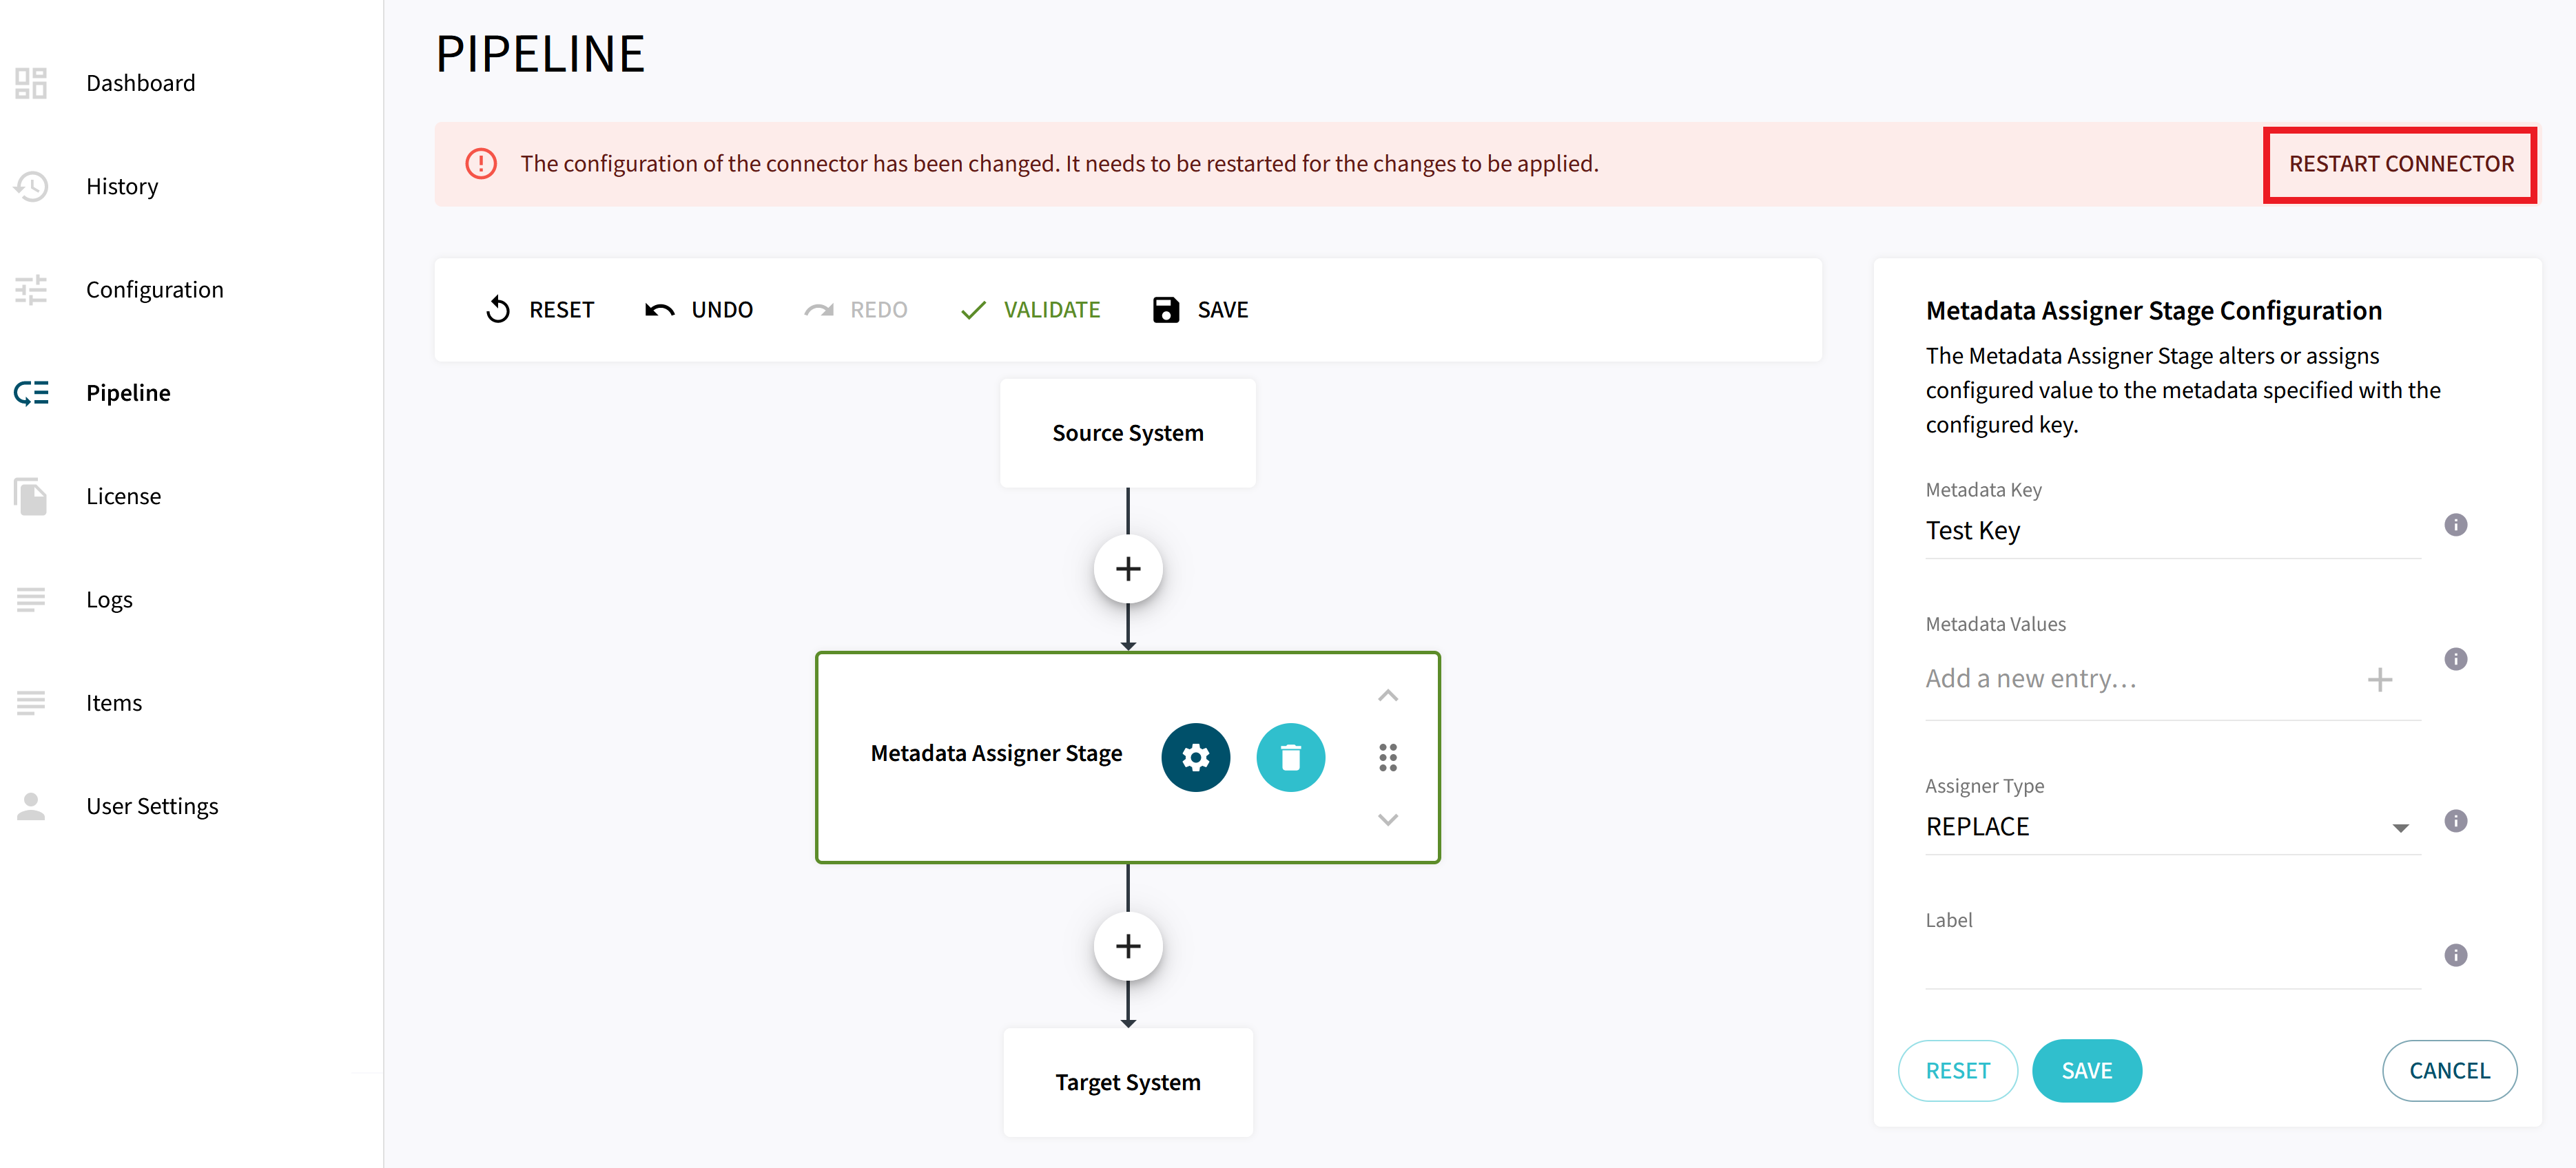Show info for Metadata Key field
The image size is (2576, 1168).
coord(2455,525)
